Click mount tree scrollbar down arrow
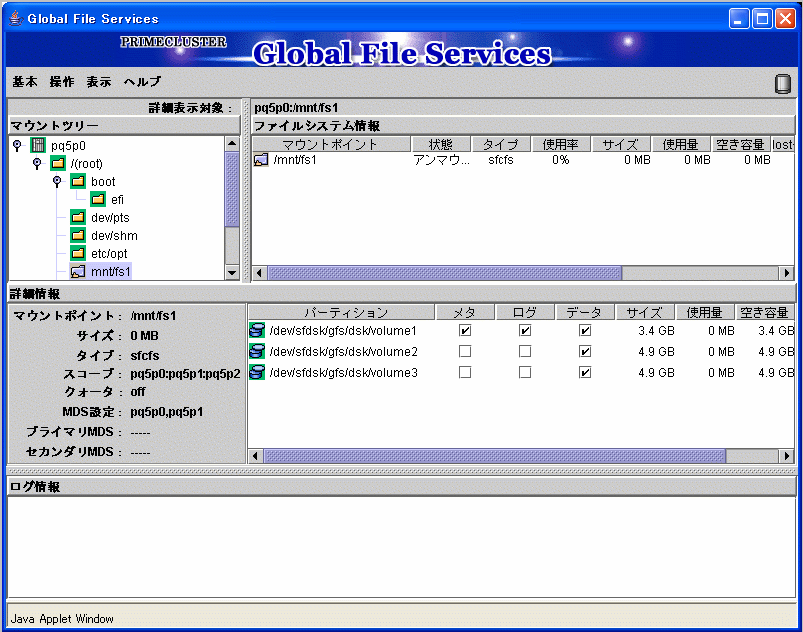The width and height of the screenshot is (803, 632). (232, 272)
